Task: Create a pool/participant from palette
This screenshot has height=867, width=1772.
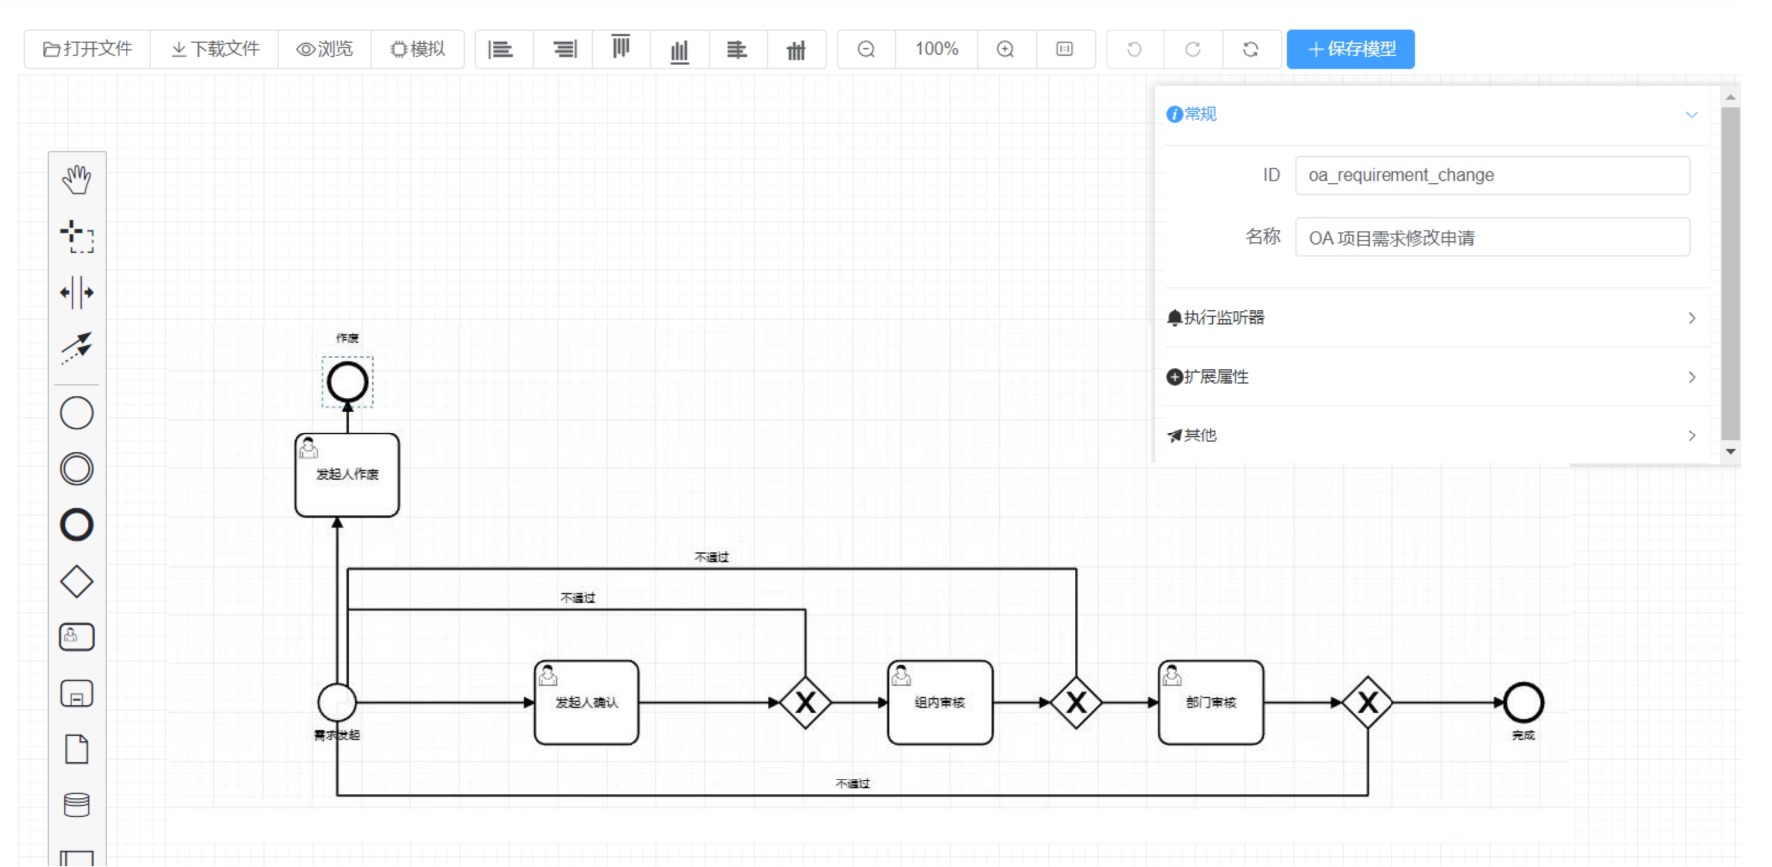Action: point(77,858)
